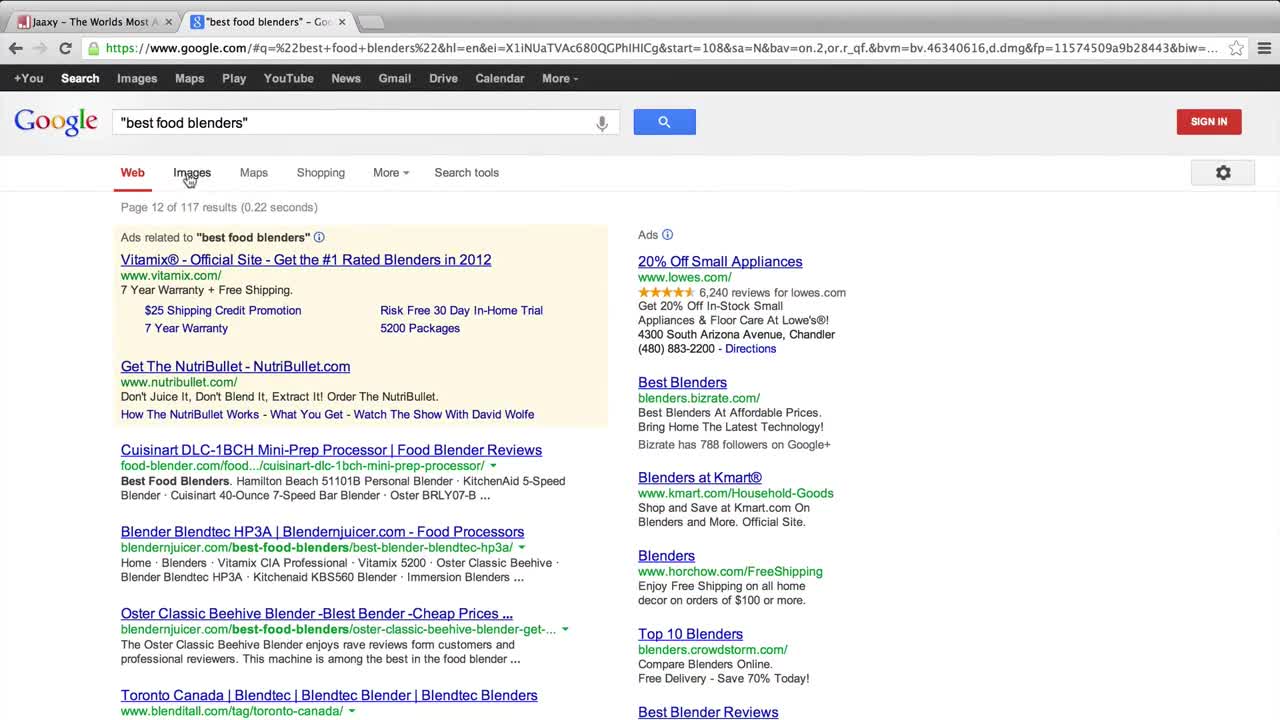Open 5200 Packages sitelink
1280x720 pixels.
pyautogui.click(x=420, y=328)
